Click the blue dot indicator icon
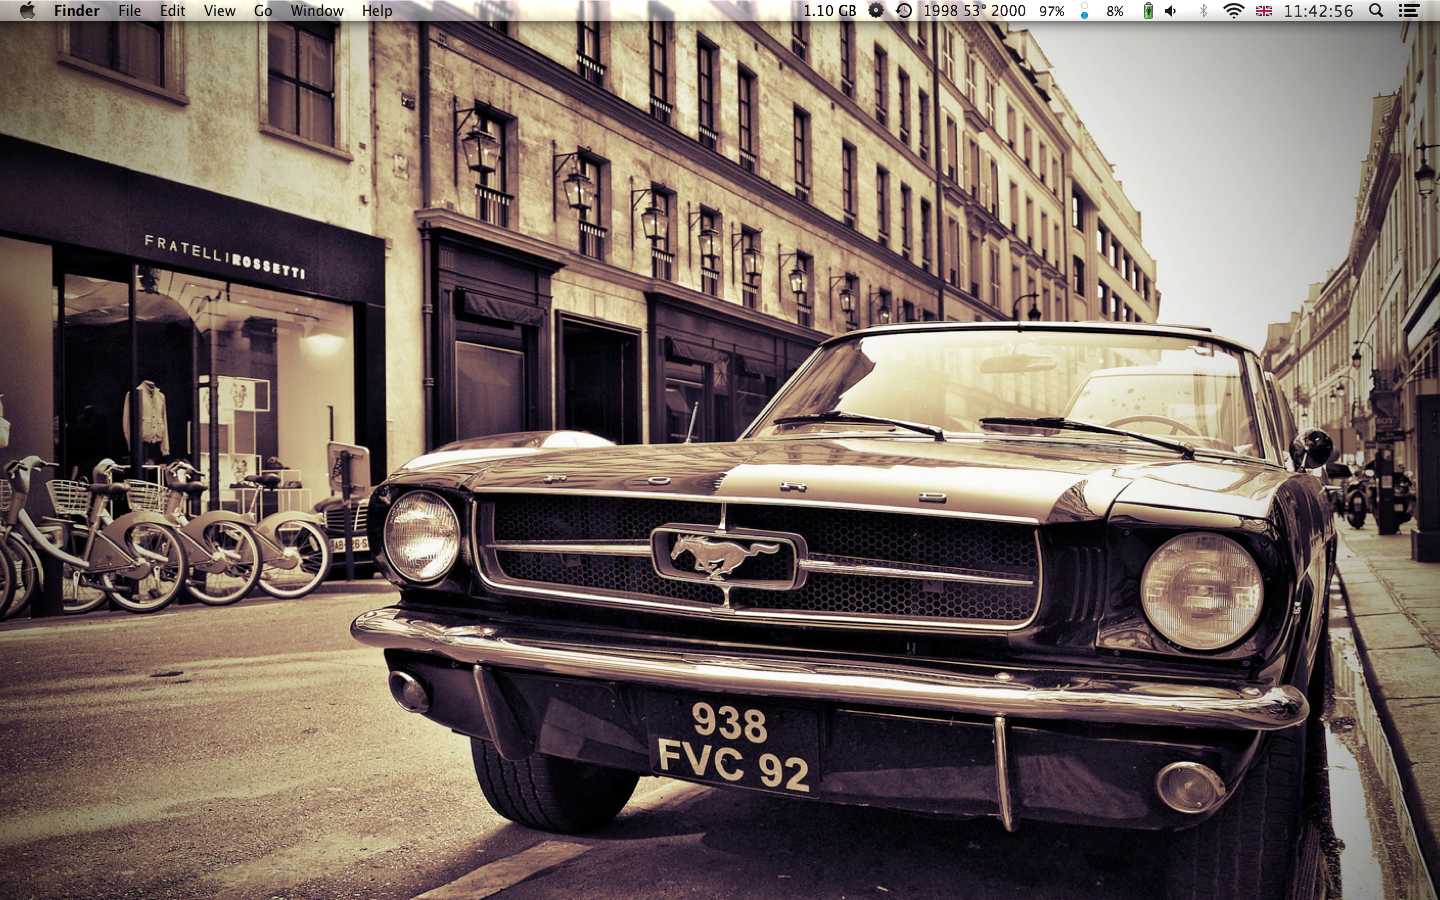The height and width of the screenshot is (900, 1440). coord(1084,10)
